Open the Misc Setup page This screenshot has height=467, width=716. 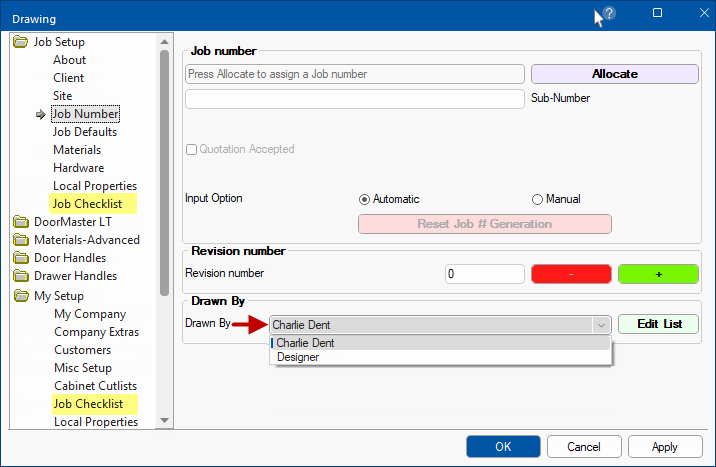coord(83,368)
